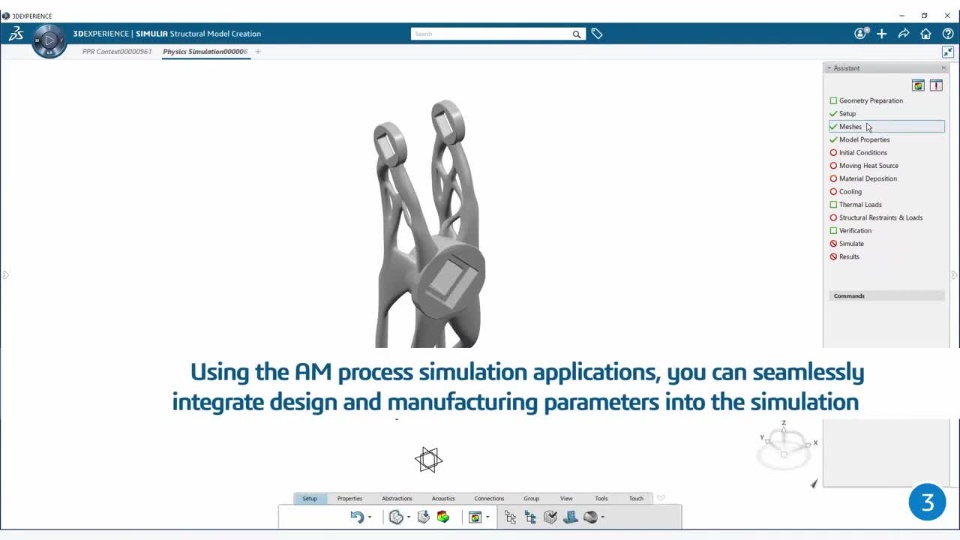Add a new tab with plus
This screenshot has width=960, height=540.
tap(258, 51)
